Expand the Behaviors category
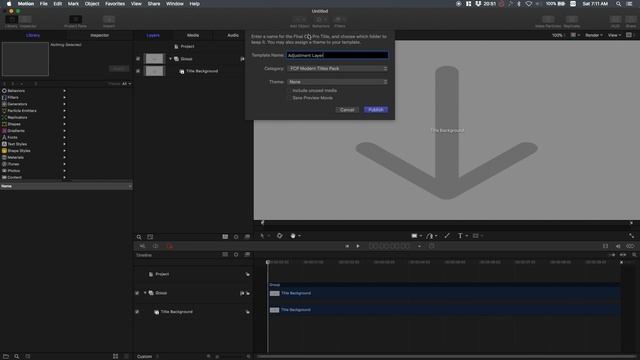 pyautogui.click(x=64, y=91)
